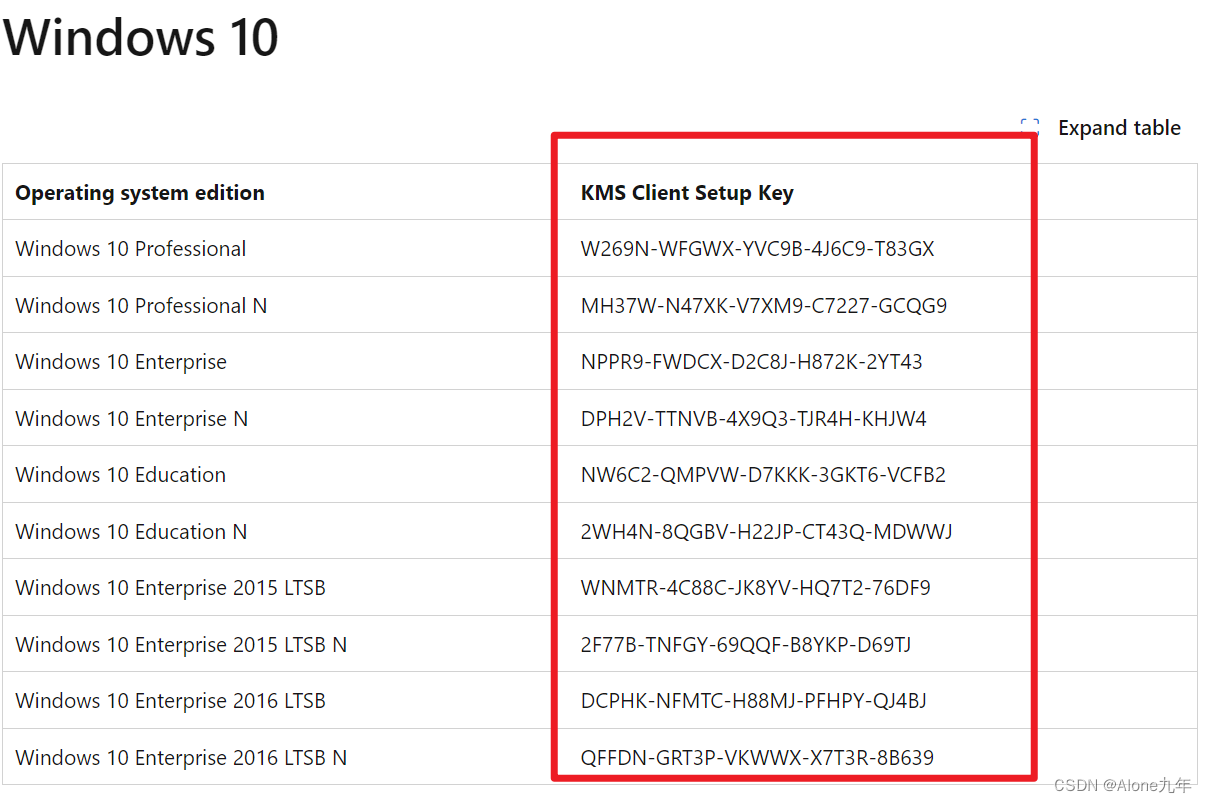Image resolution: width=1207 pixels, height=803 pixels.
Task: Click key 2F77B-TNFGY-69QQF-B8YKP-D69TJ
Action: (x=746, y=645)
